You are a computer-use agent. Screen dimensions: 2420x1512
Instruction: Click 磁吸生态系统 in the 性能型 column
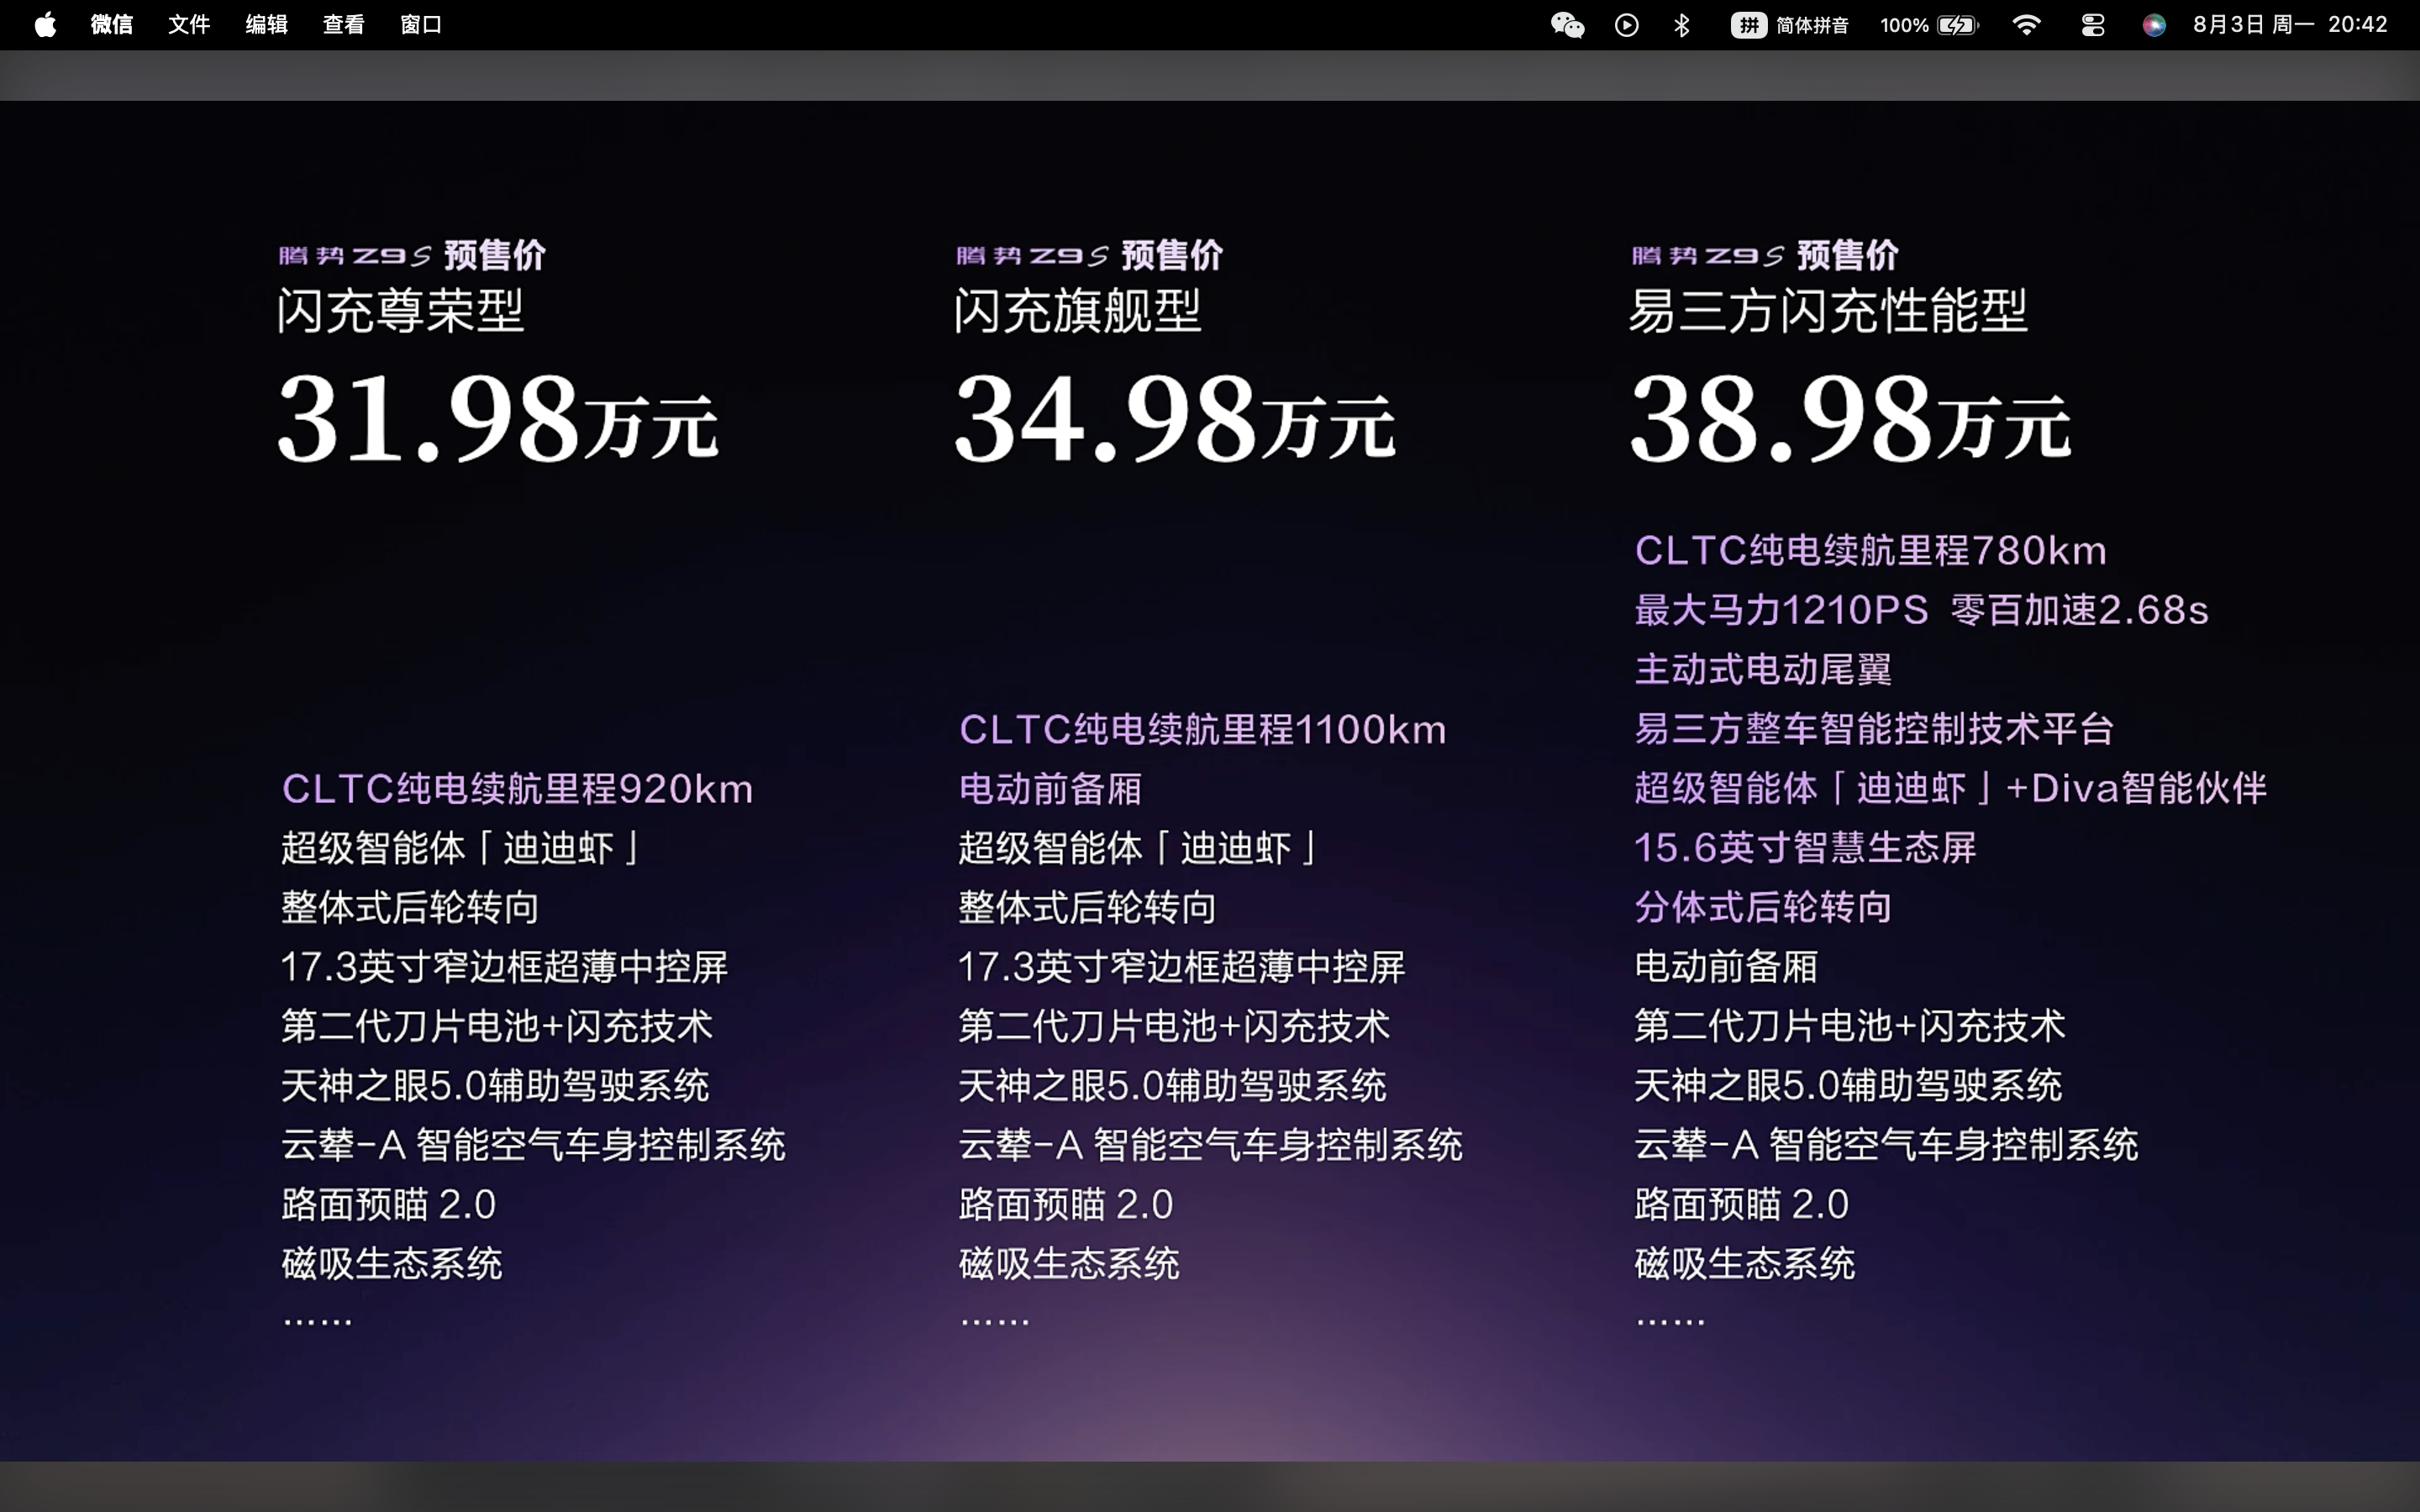[x=1745, y=1264]
